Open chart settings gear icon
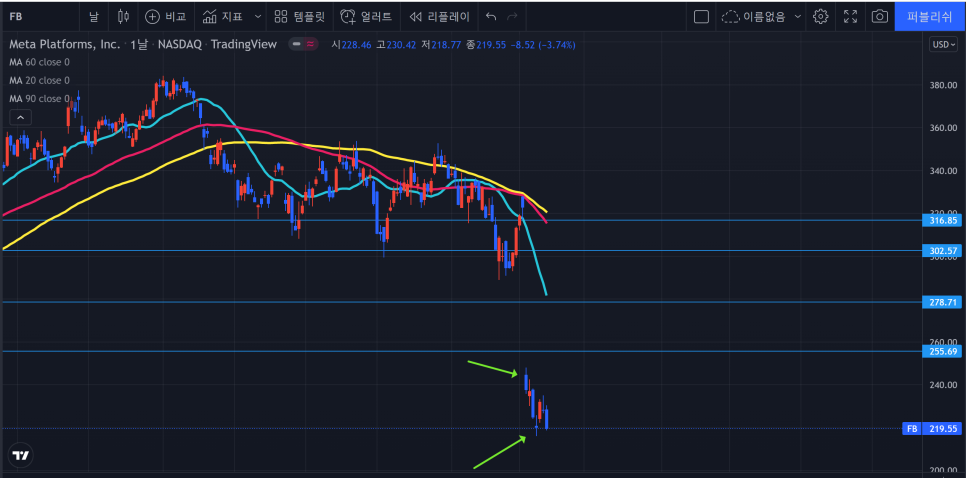Viewport: 966px width, 478px height. pos(821,17)
